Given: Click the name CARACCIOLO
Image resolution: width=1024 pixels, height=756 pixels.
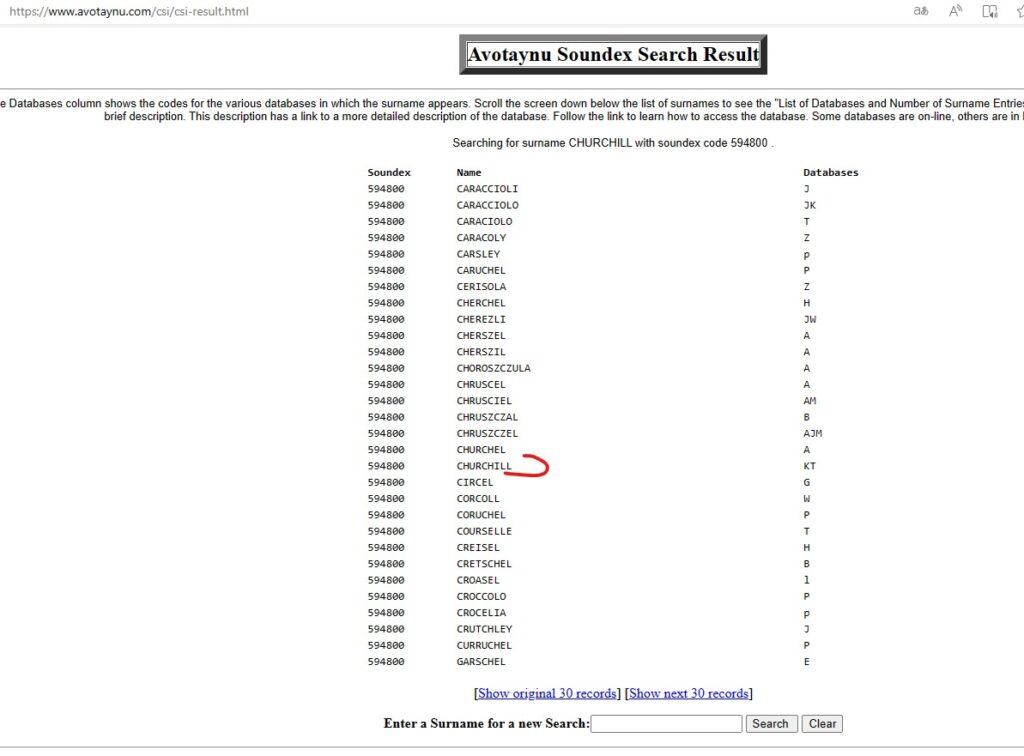Looking at the screenshot, I should pyautogui.click(x=487, y=205).
